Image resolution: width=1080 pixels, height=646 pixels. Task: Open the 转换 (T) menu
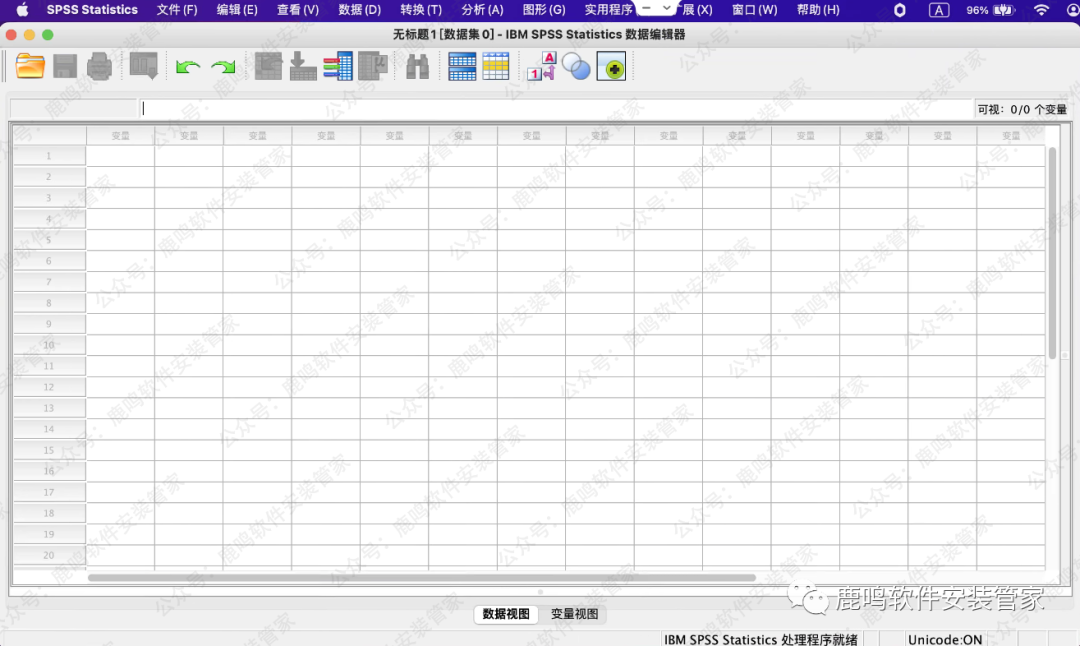point(420,10)
